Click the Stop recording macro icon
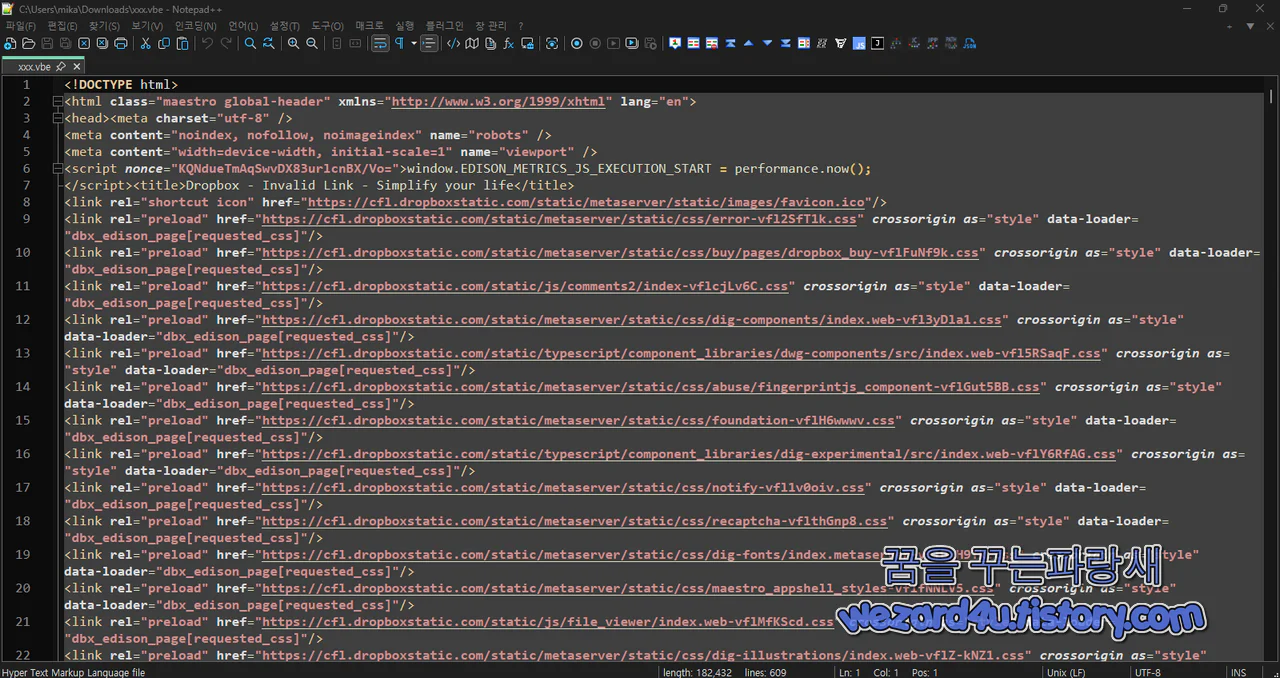The image size is (1280, 678). tap(595, 44)
